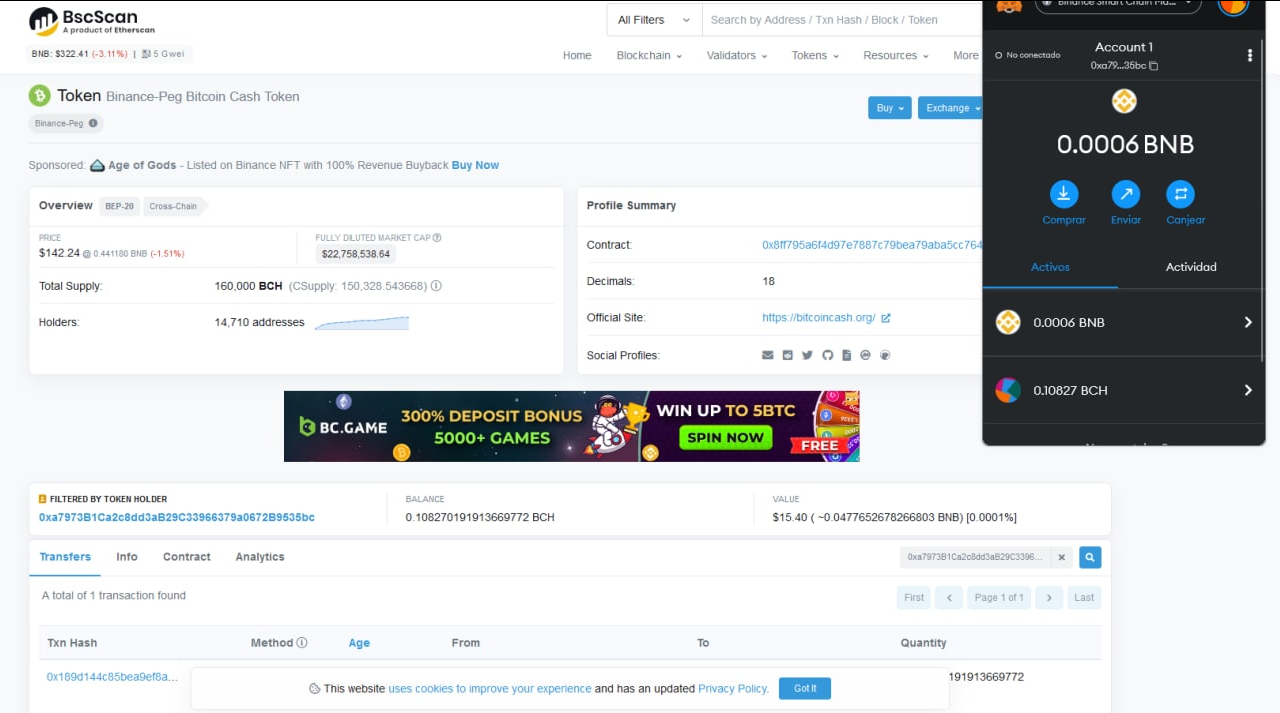Open token holder address 0xa7973B1Ca2c8dd3a...
This screenshot has width=1280, height=713.
[x=177, y=517]
